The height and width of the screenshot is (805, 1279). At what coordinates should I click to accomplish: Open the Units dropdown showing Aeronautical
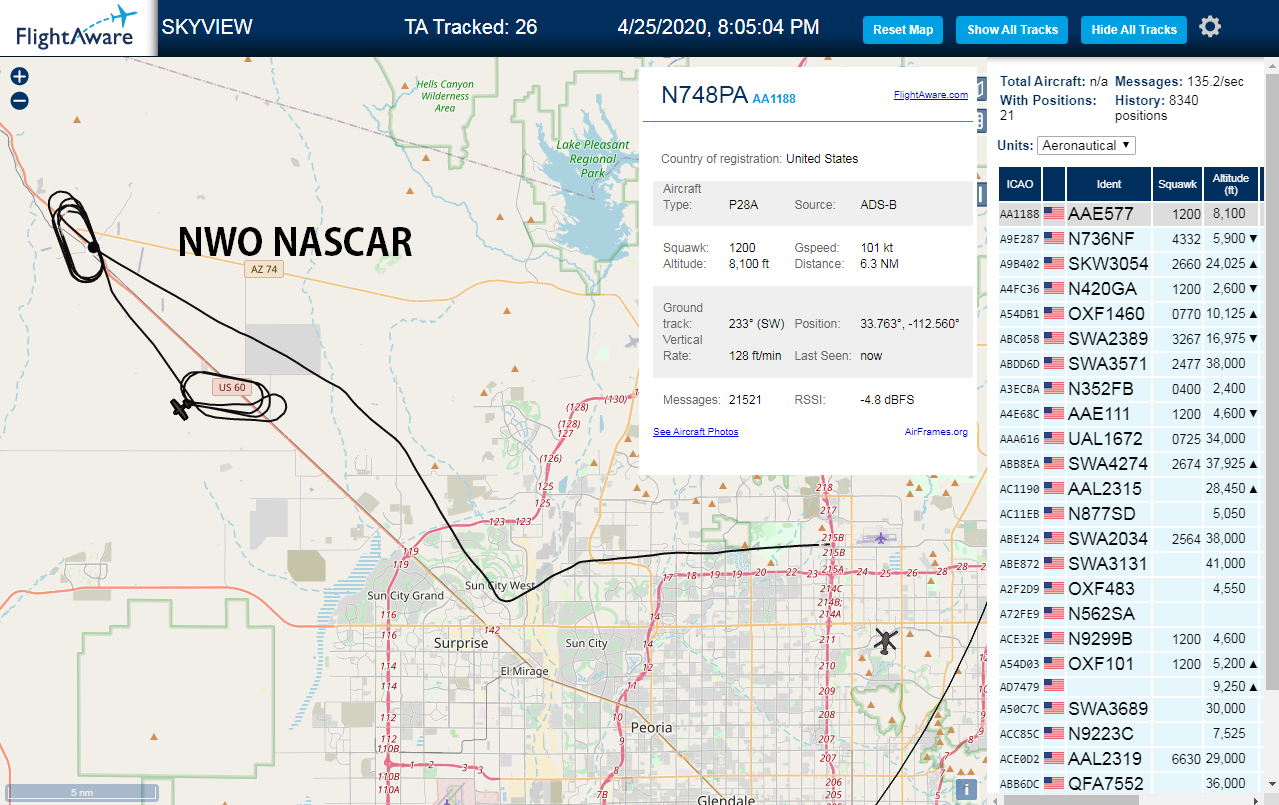point(1086,145)
